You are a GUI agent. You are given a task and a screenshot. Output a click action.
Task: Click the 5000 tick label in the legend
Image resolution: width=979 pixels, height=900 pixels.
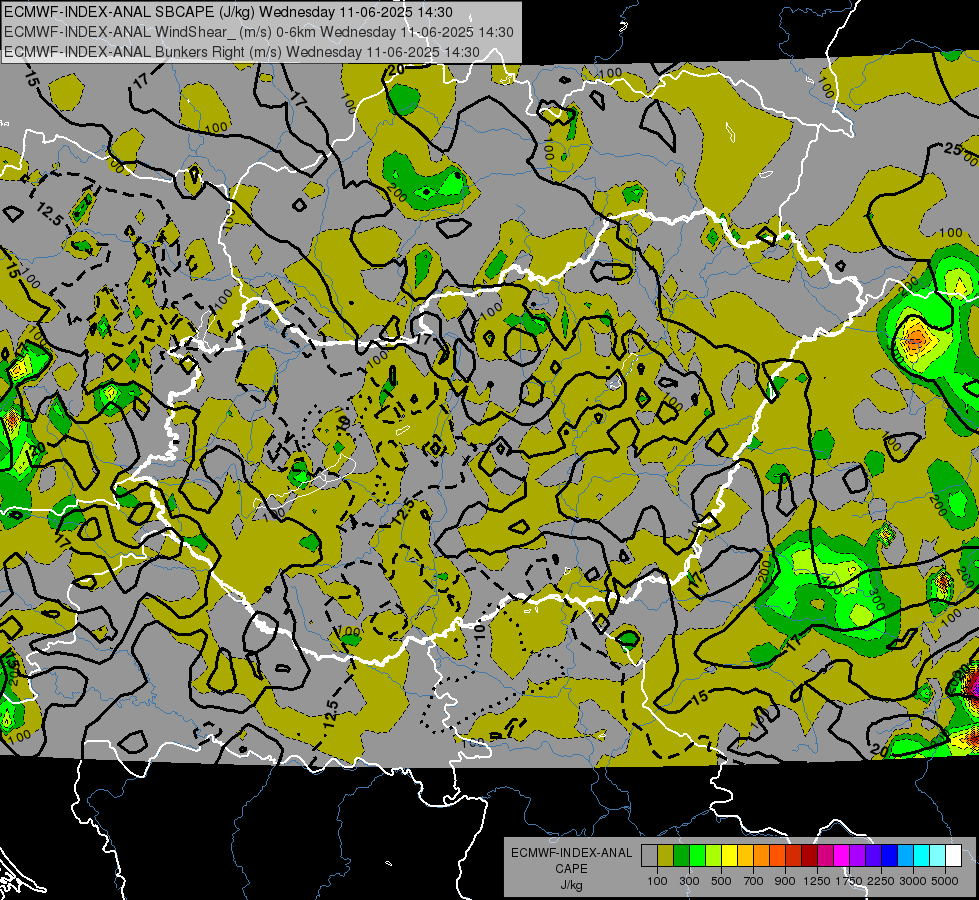click(945, 881)
